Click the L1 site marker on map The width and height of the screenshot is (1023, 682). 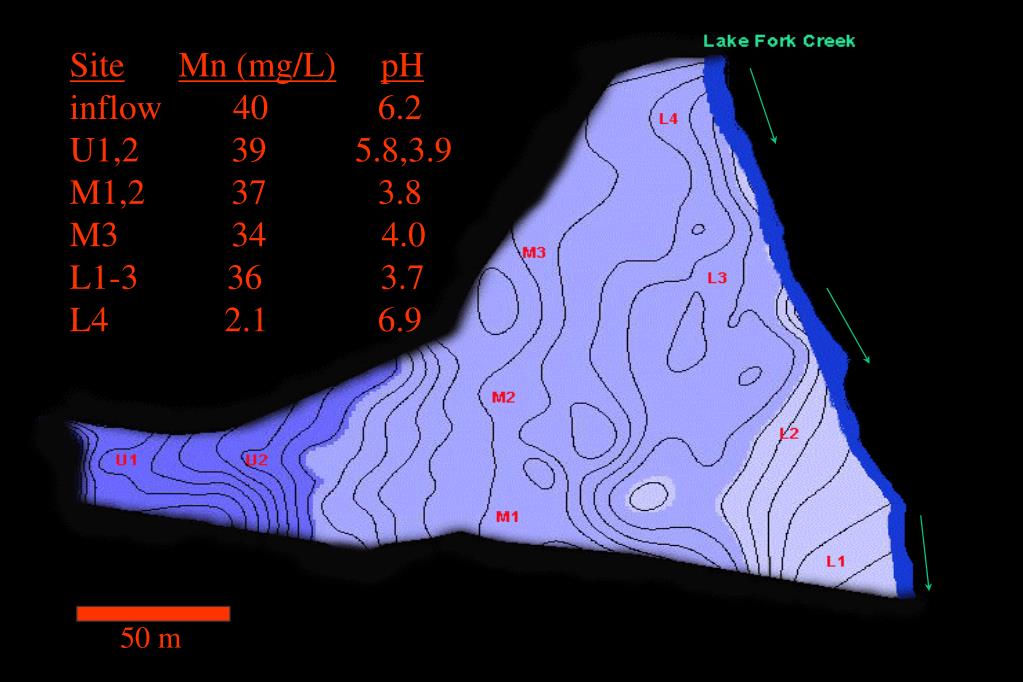(835, 561)
